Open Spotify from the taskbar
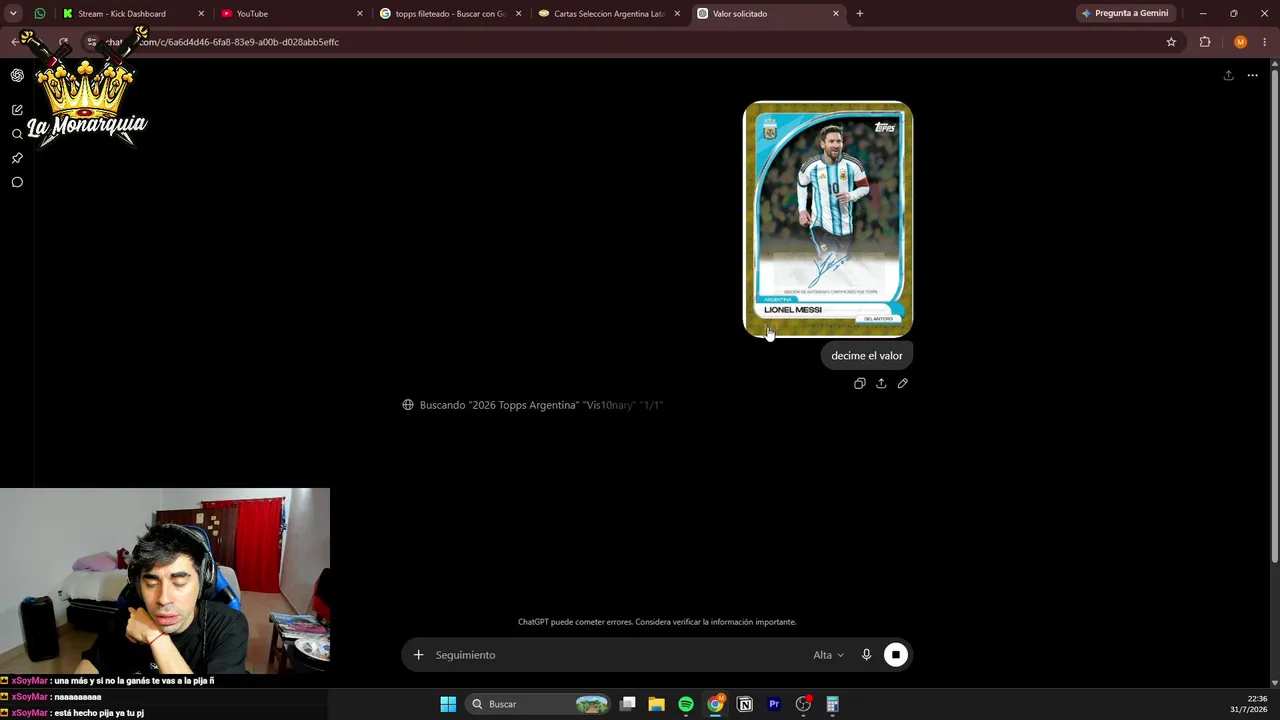This screenshot has height=720, width=1280. coord(686,704)
